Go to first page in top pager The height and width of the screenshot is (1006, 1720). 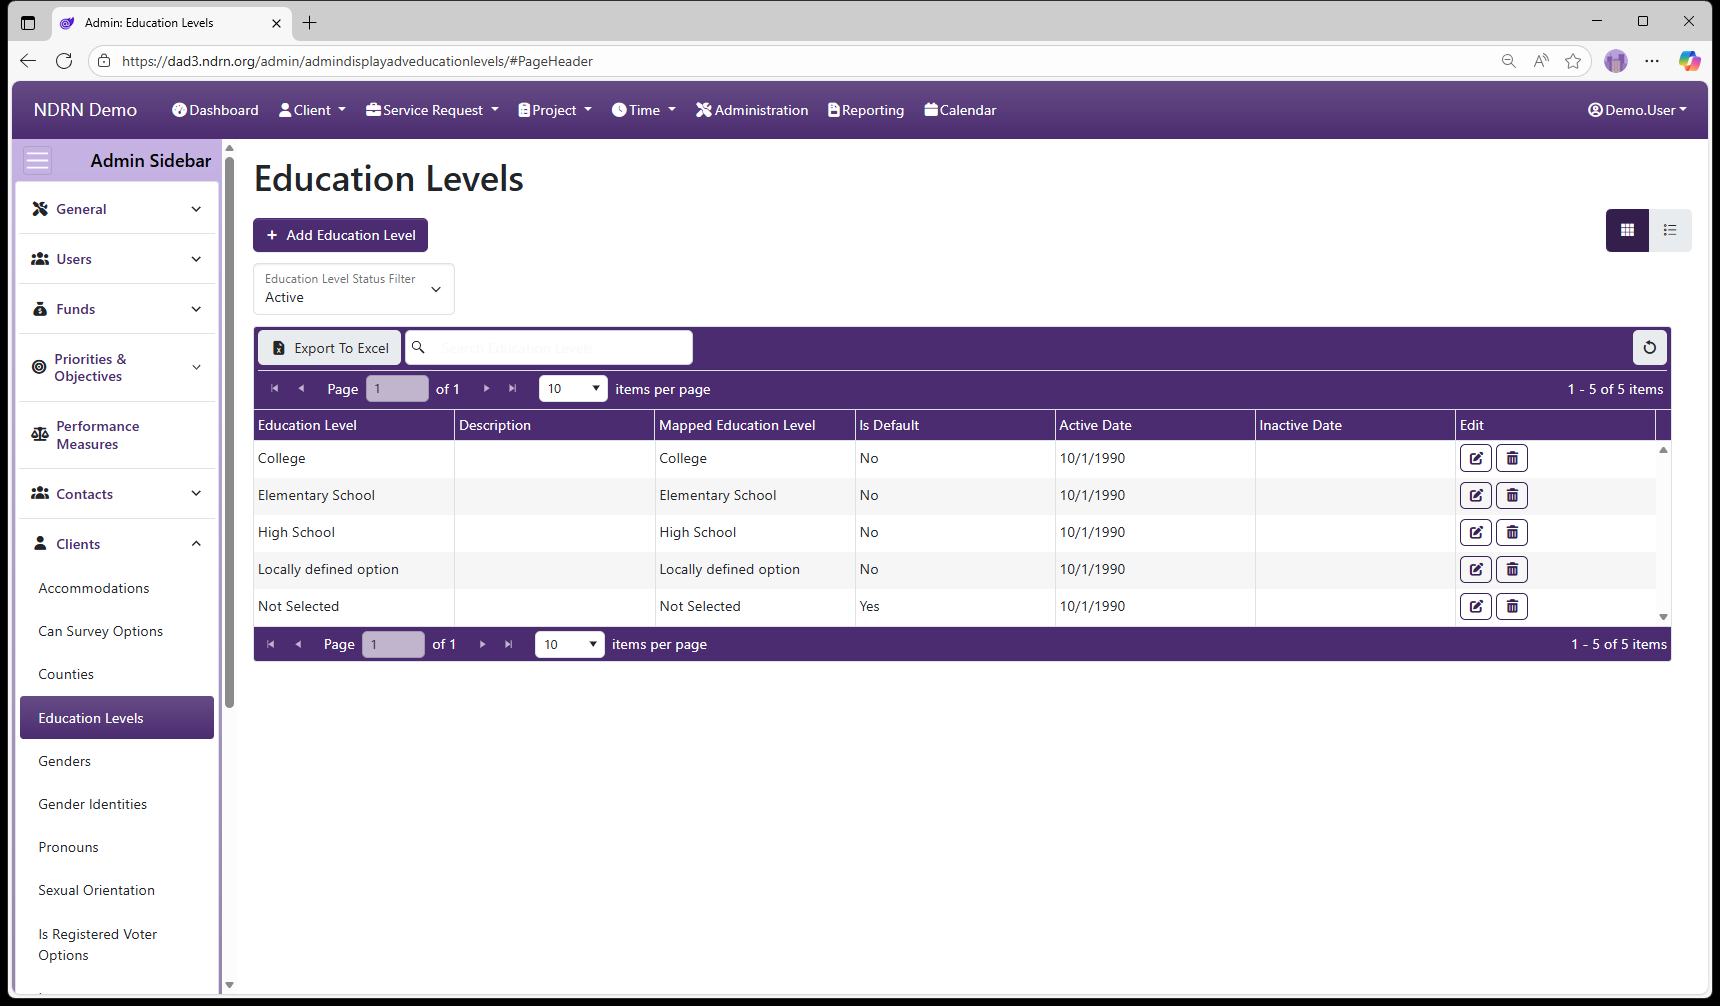[x=274, y=388]
